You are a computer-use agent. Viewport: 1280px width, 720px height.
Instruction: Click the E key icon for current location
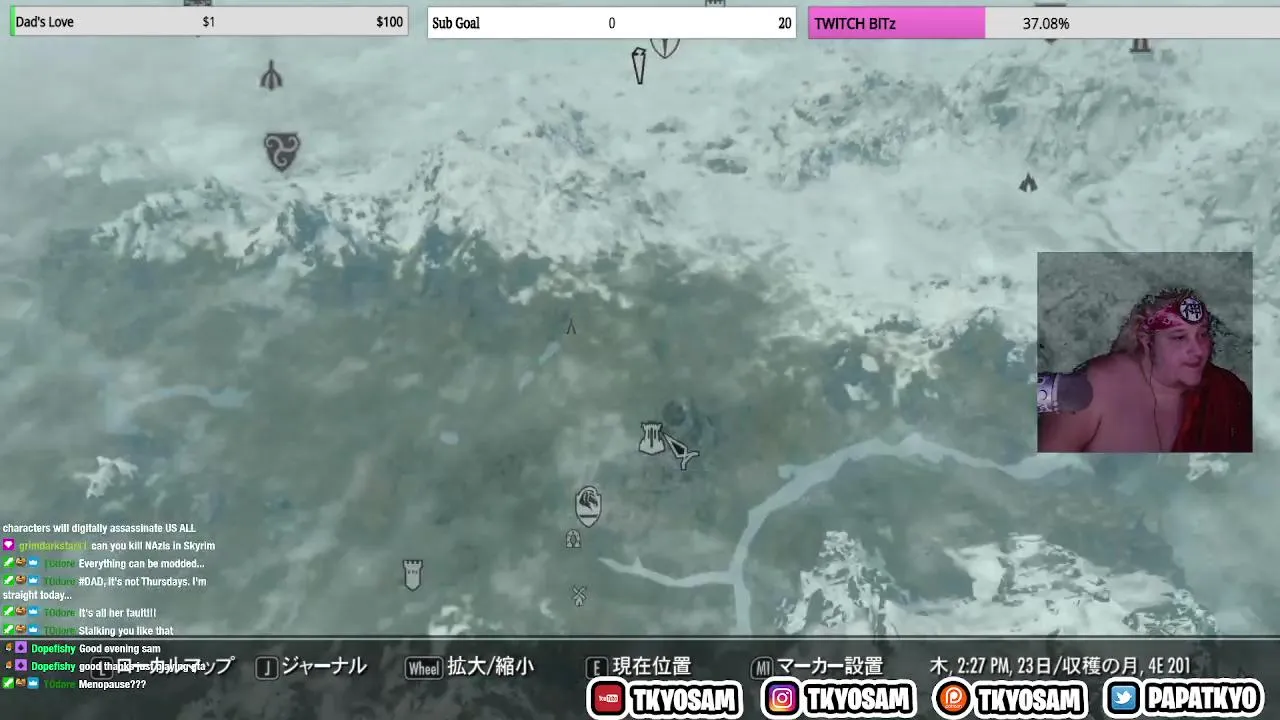[x=596, y=668]
